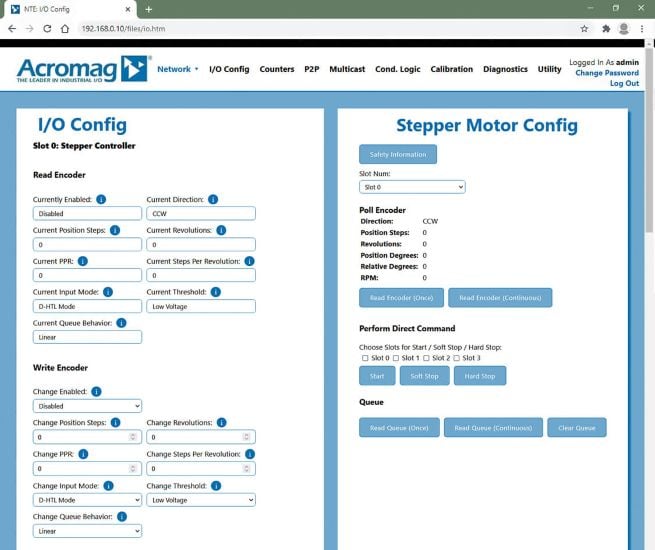This screenshot has width=655, height=550.
Task: Bookmark this page with the star icon
Action: click(584, 29)
